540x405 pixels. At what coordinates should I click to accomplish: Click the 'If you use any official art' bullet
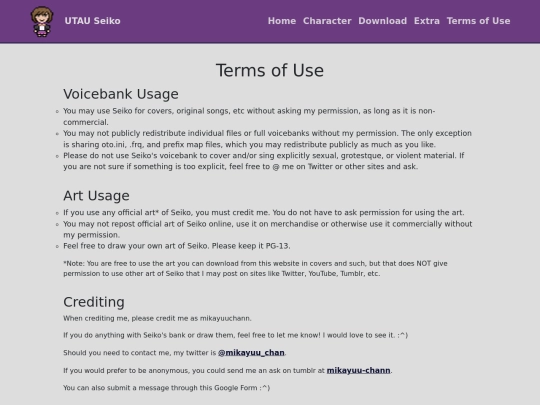(263, 212)
